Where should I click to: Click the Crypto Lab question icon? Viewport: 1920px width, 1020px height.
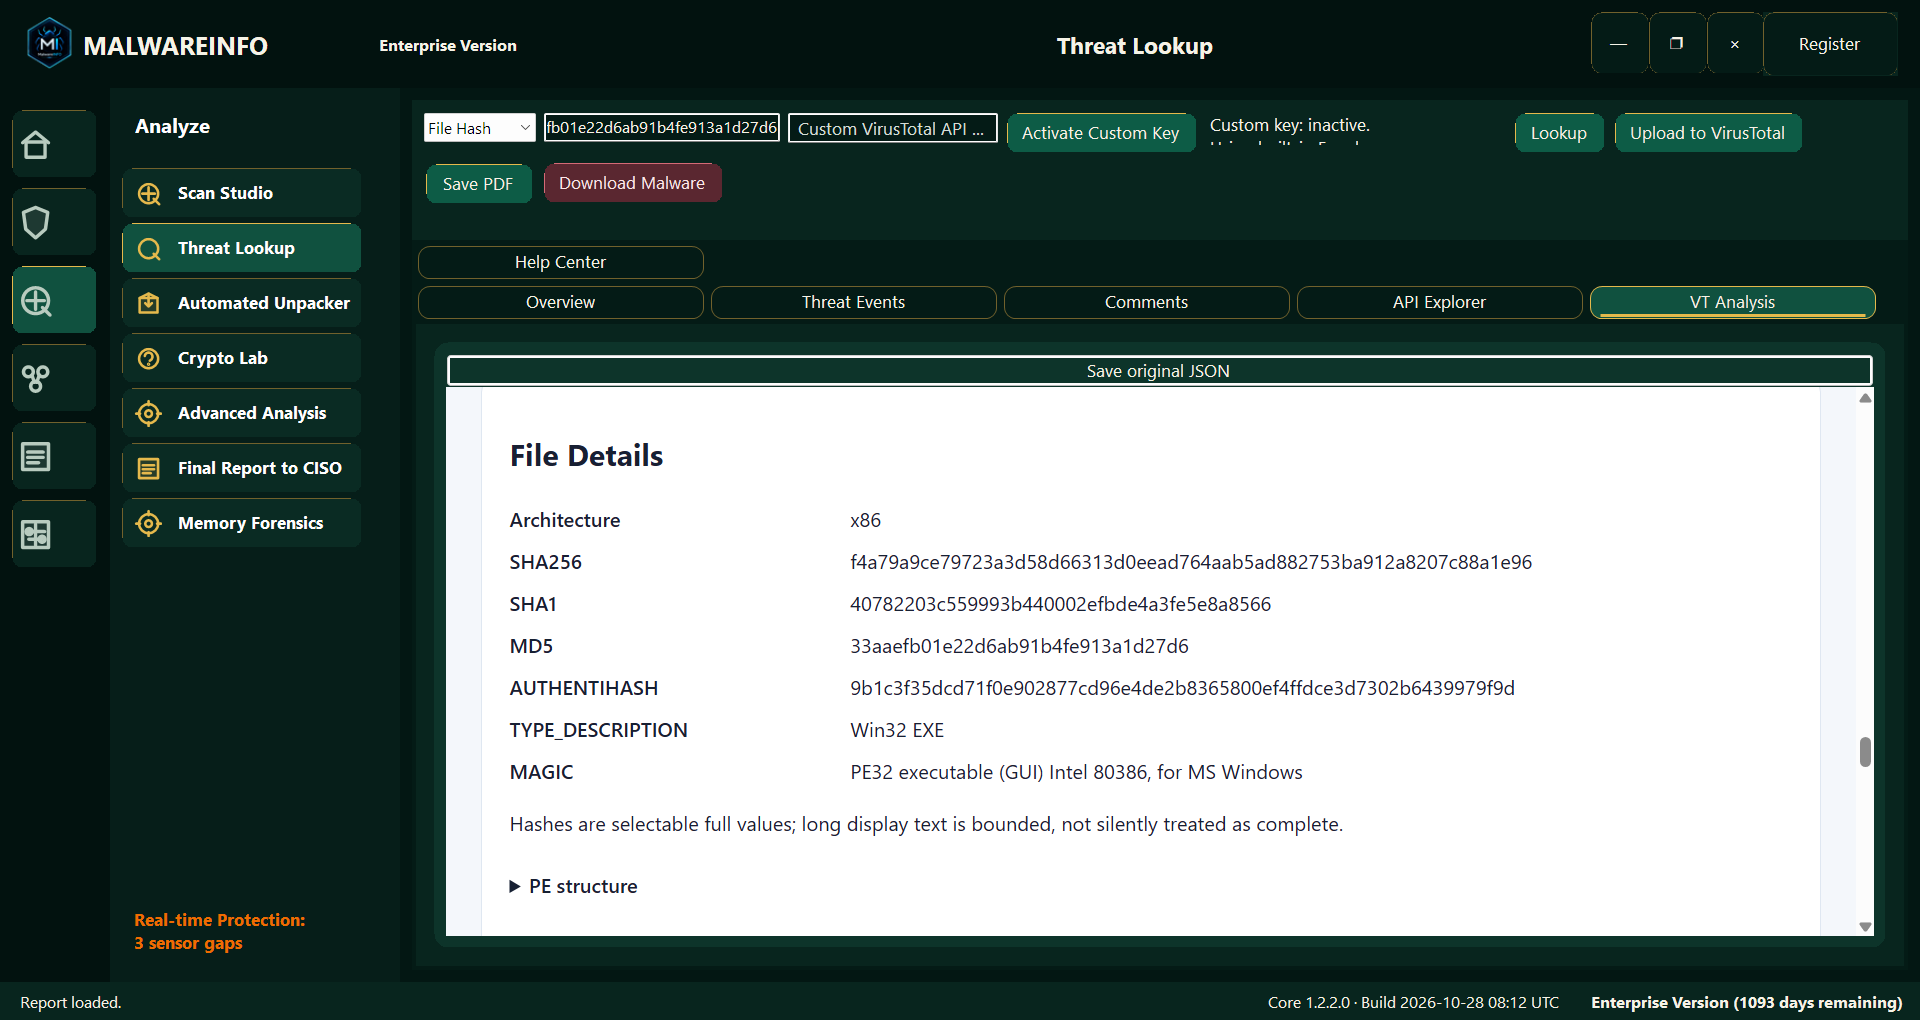coord(149,359)
